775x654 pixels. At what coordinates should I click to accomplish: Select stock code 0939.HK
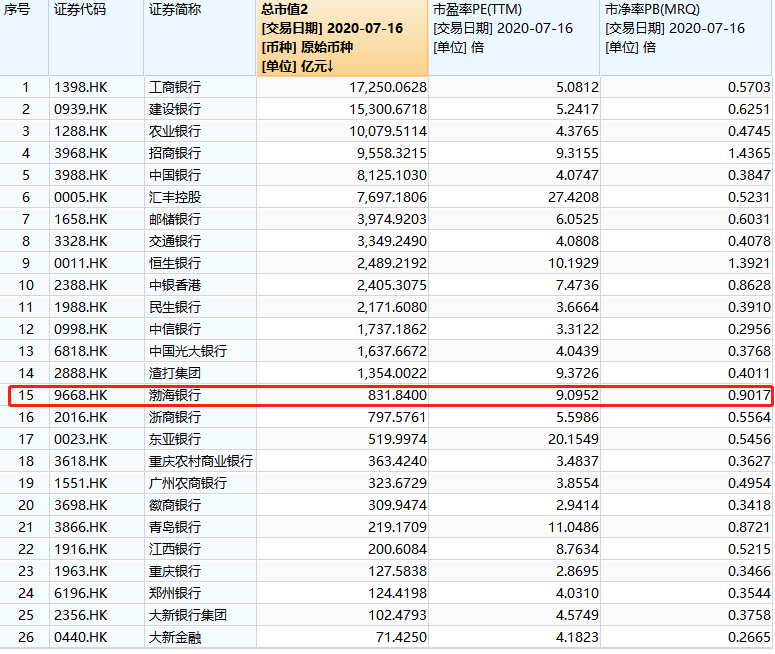point(81,109)
